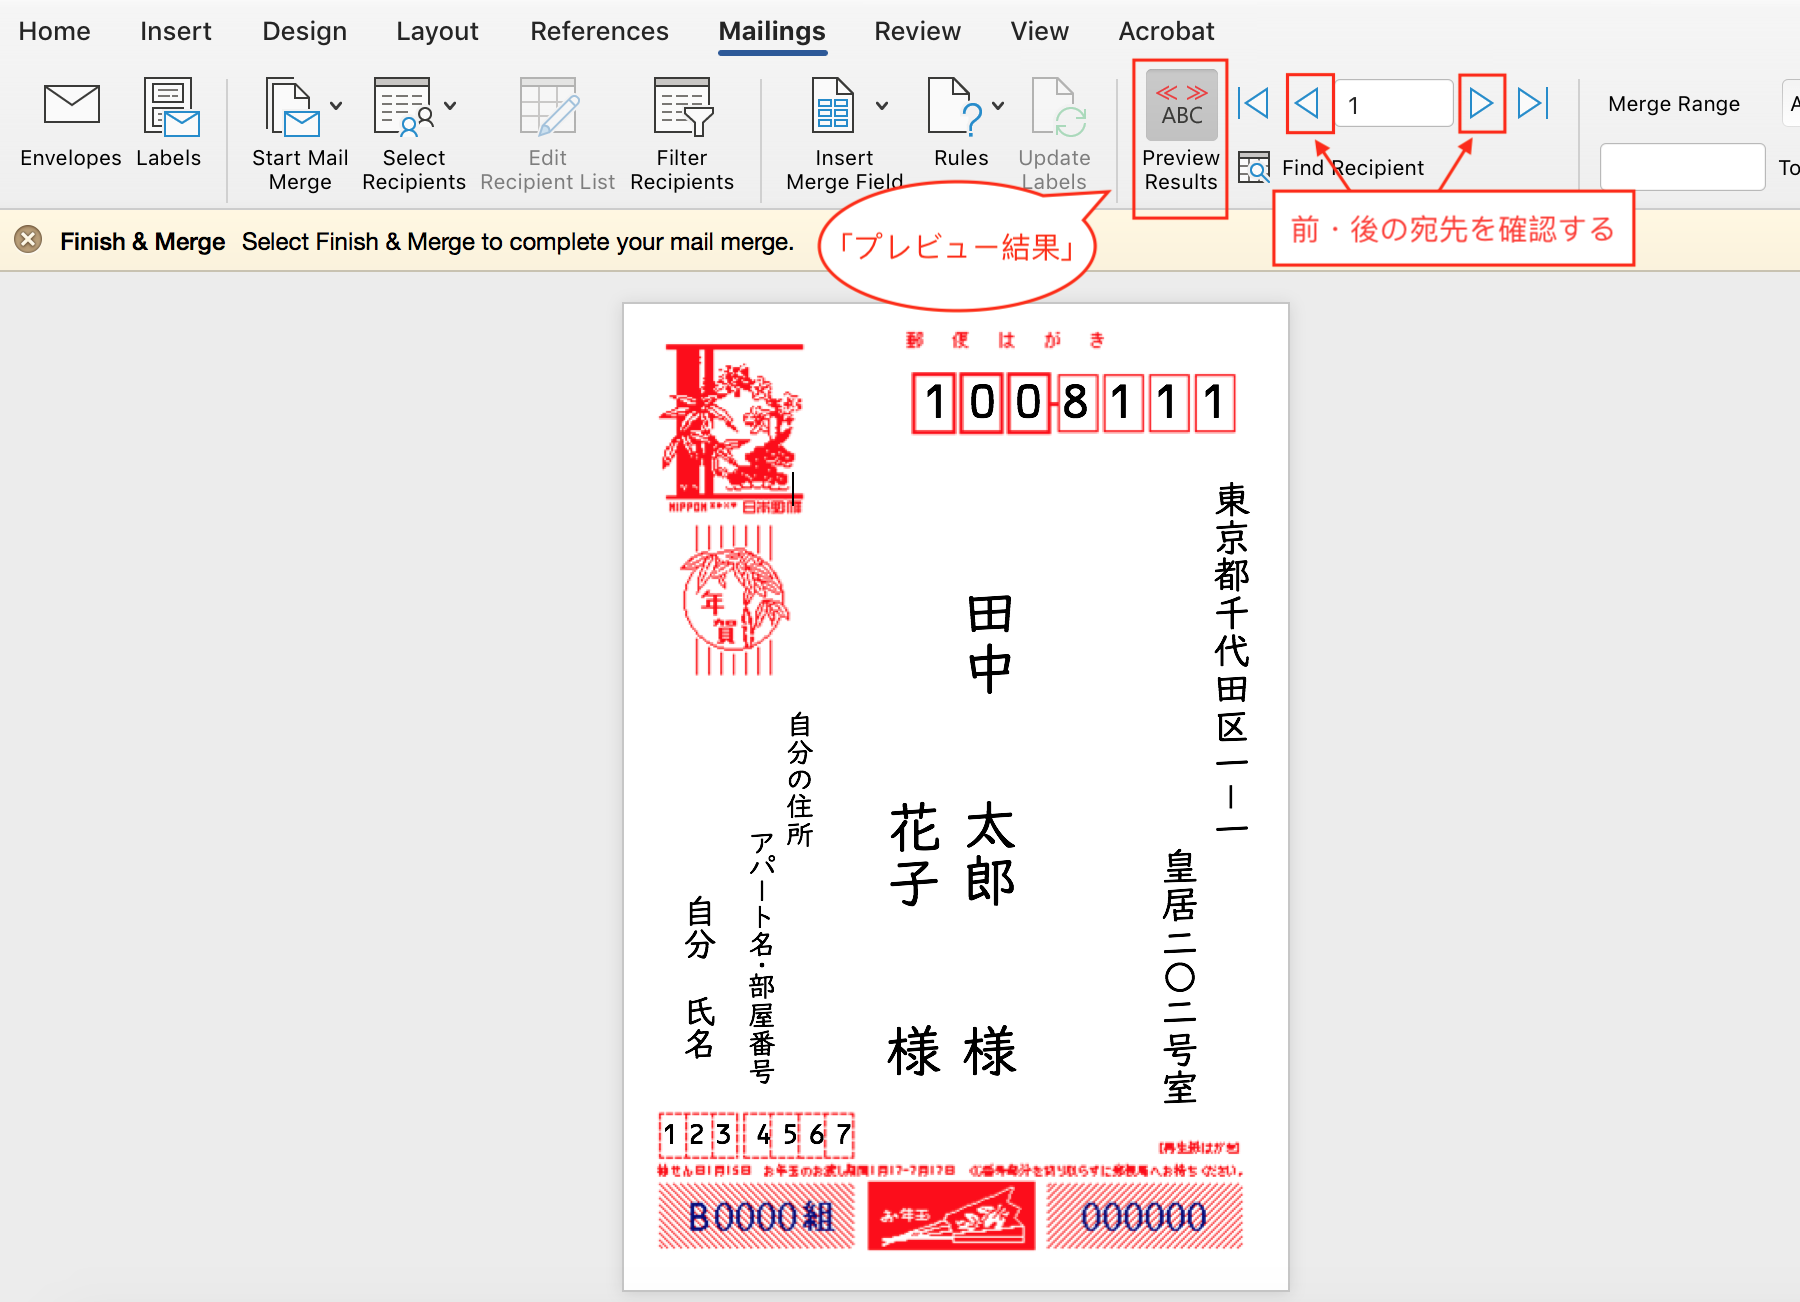Click the record number field

[1394, 104]
